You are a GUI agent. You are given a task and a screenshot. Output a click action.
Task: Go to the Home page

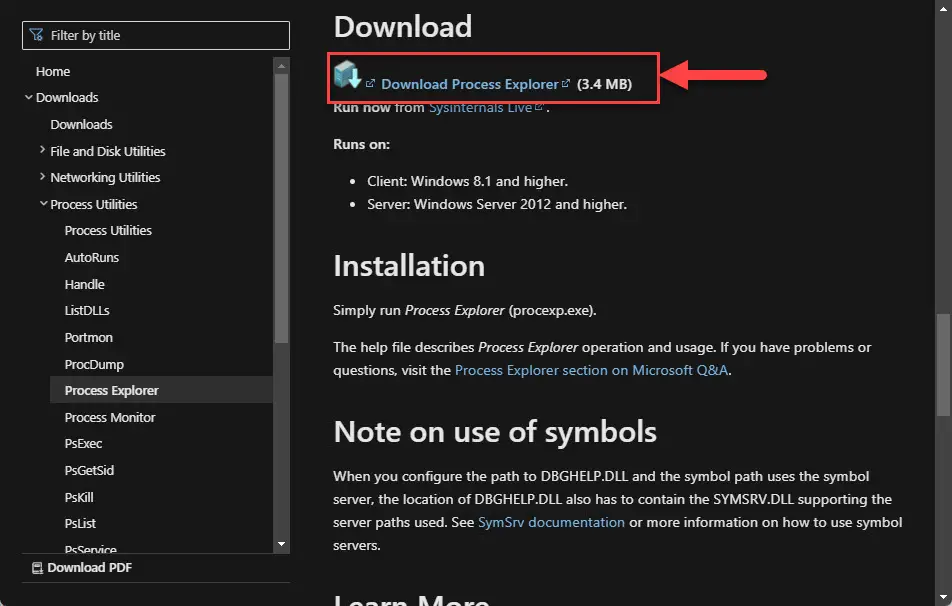pyautogui.click(x=54, y=71)
